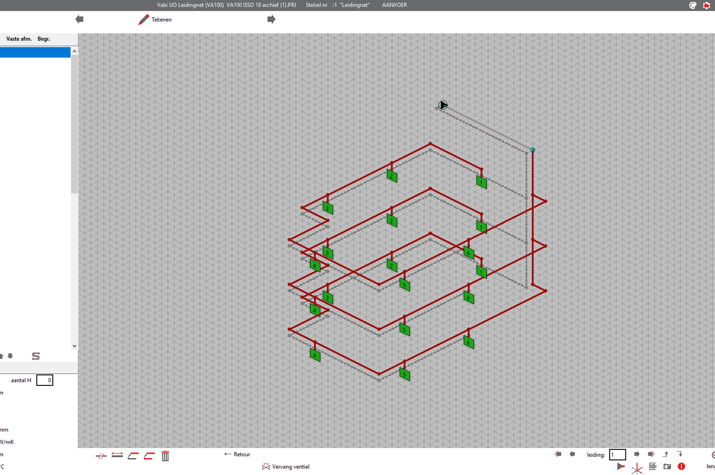The width and height of the screenshot is (715, 475).
Task: Click the up-turn arrow icon near leiding
Action: coord(666,454)
